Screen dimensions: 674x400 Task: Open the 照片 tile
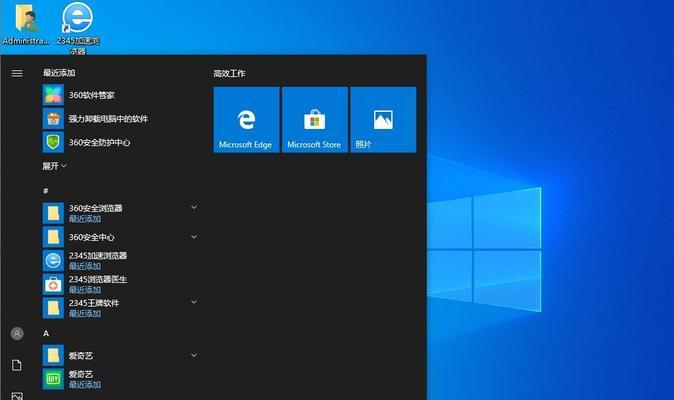(x=383, y=119)
